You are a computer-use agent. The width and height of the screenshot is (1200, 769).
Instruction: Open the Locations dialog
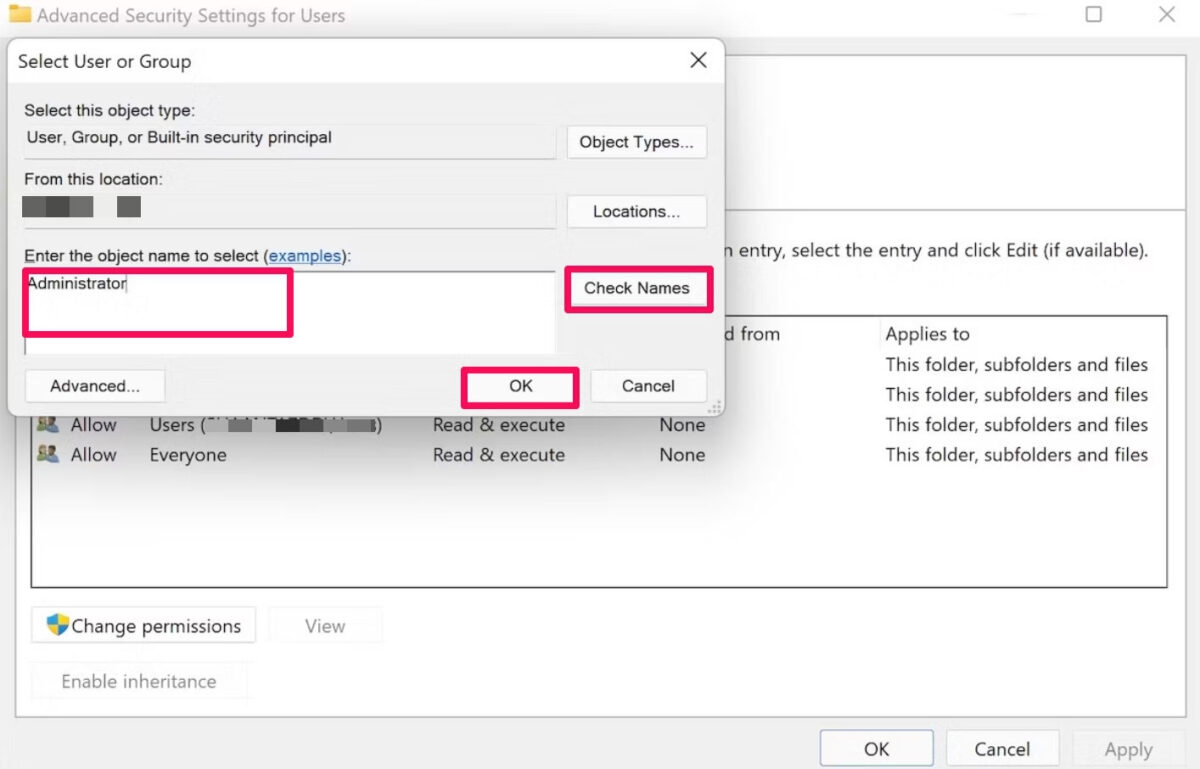(637, 211)
